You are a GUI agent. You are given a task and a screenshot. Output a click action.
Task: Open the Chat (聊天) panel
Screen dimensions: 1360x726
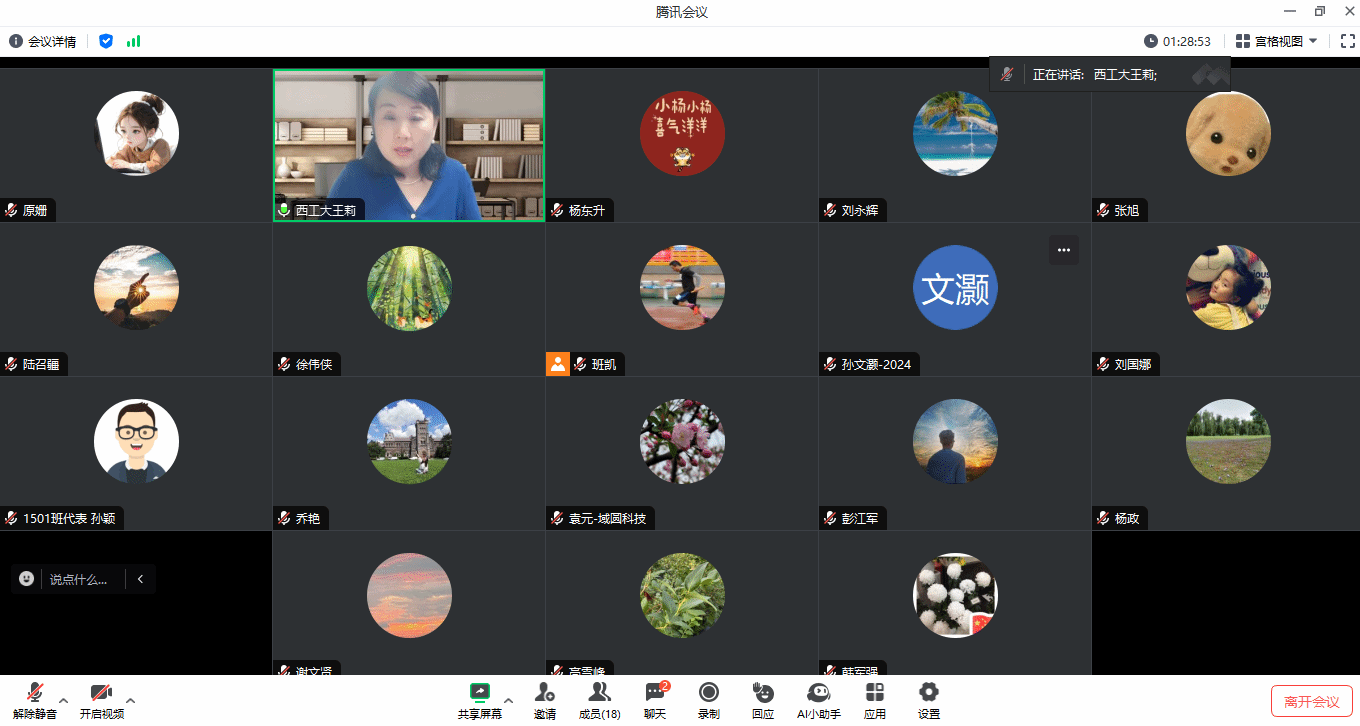(655, 700)
